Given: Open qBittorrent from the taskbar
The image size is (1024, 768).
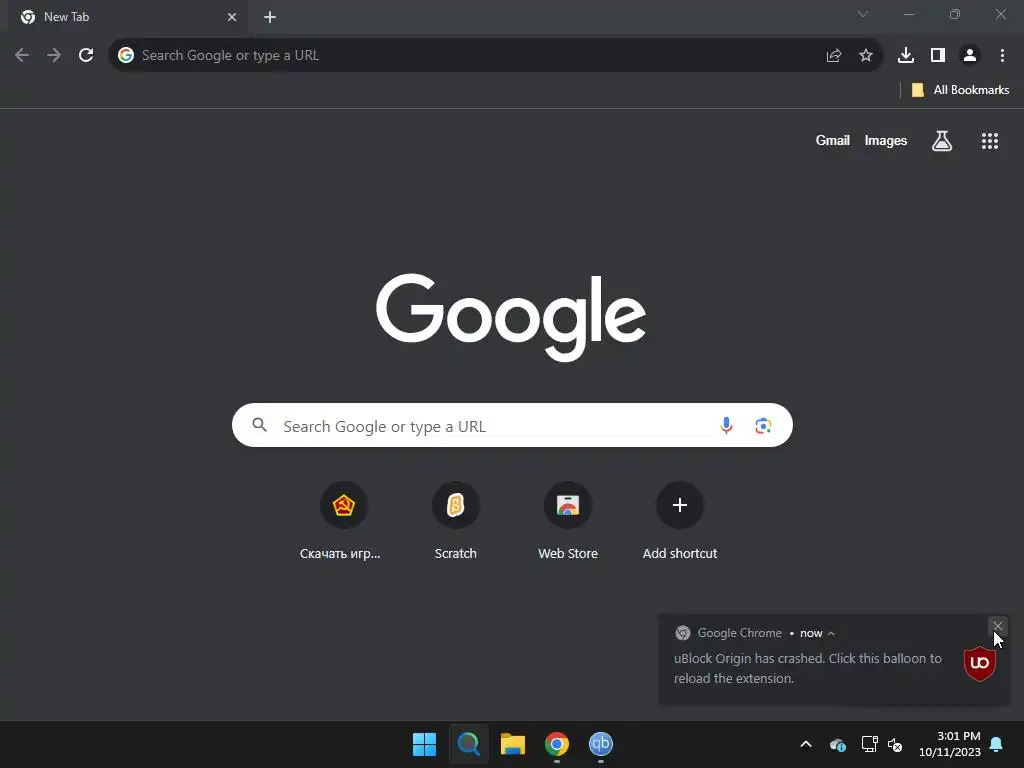Looking at the screenshot, I should tap(601, 744).
